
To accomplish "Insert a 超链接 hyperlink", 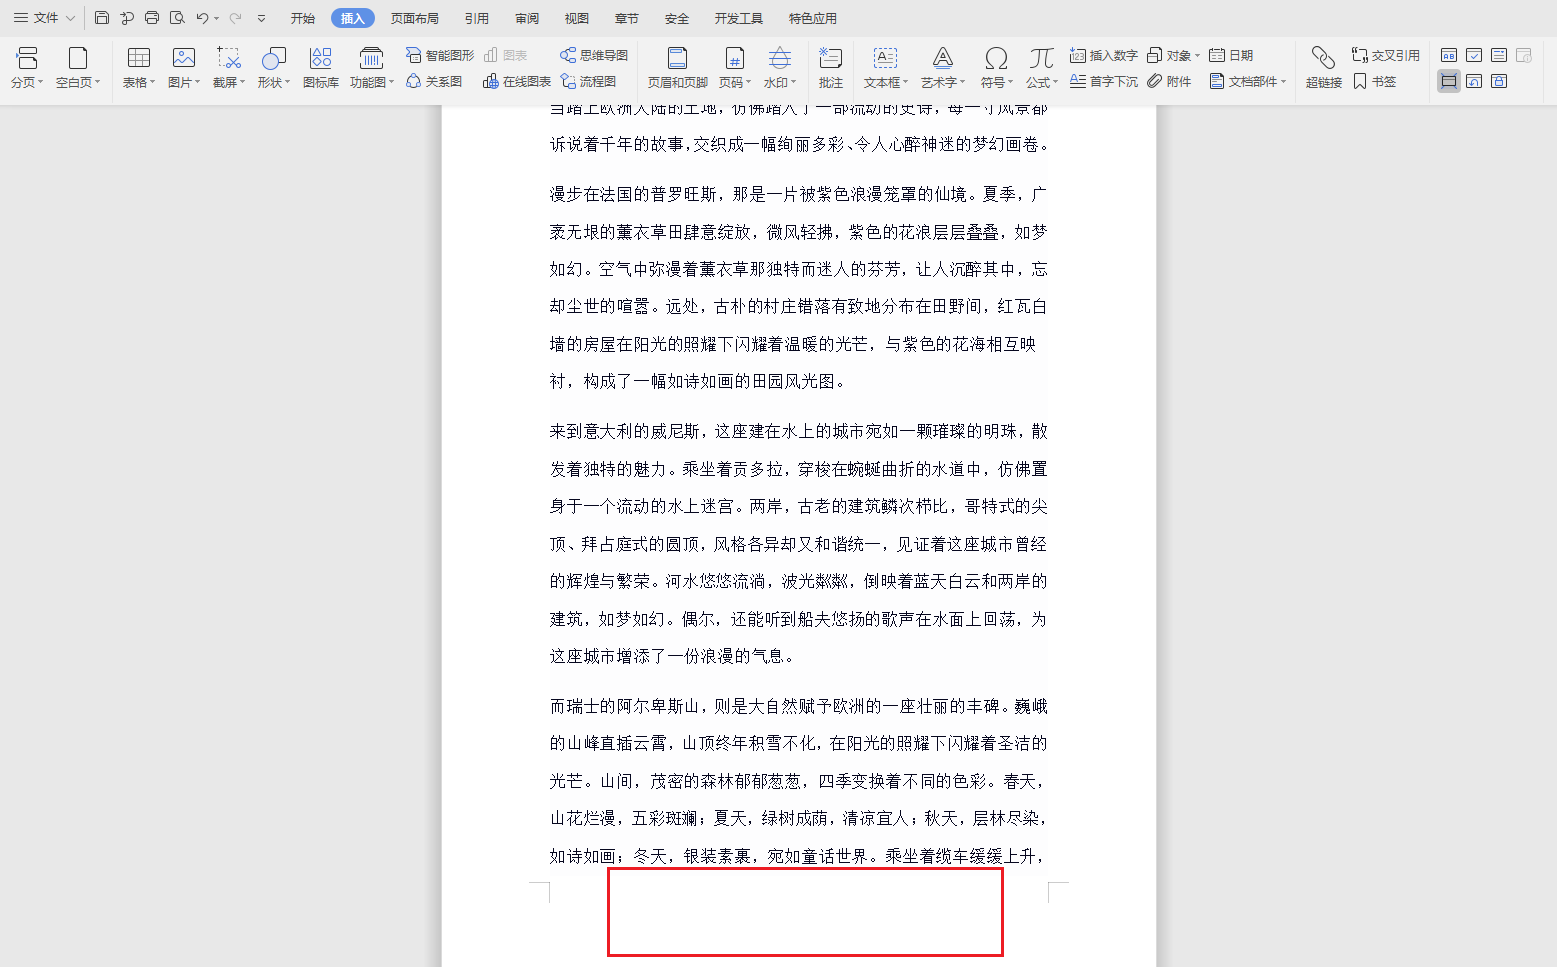I will [1322, 67].
